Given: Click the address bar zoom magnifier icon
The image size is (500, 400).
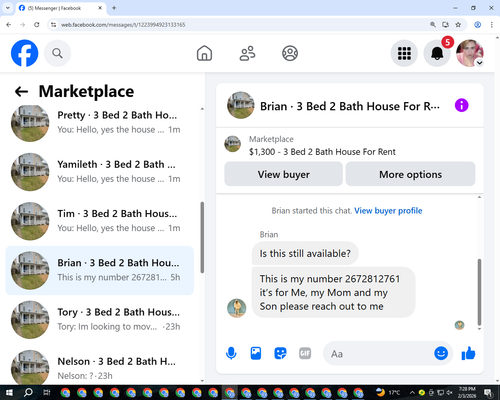Looking at the screenshot, I should pyautogui.click(x=433, y=25).
